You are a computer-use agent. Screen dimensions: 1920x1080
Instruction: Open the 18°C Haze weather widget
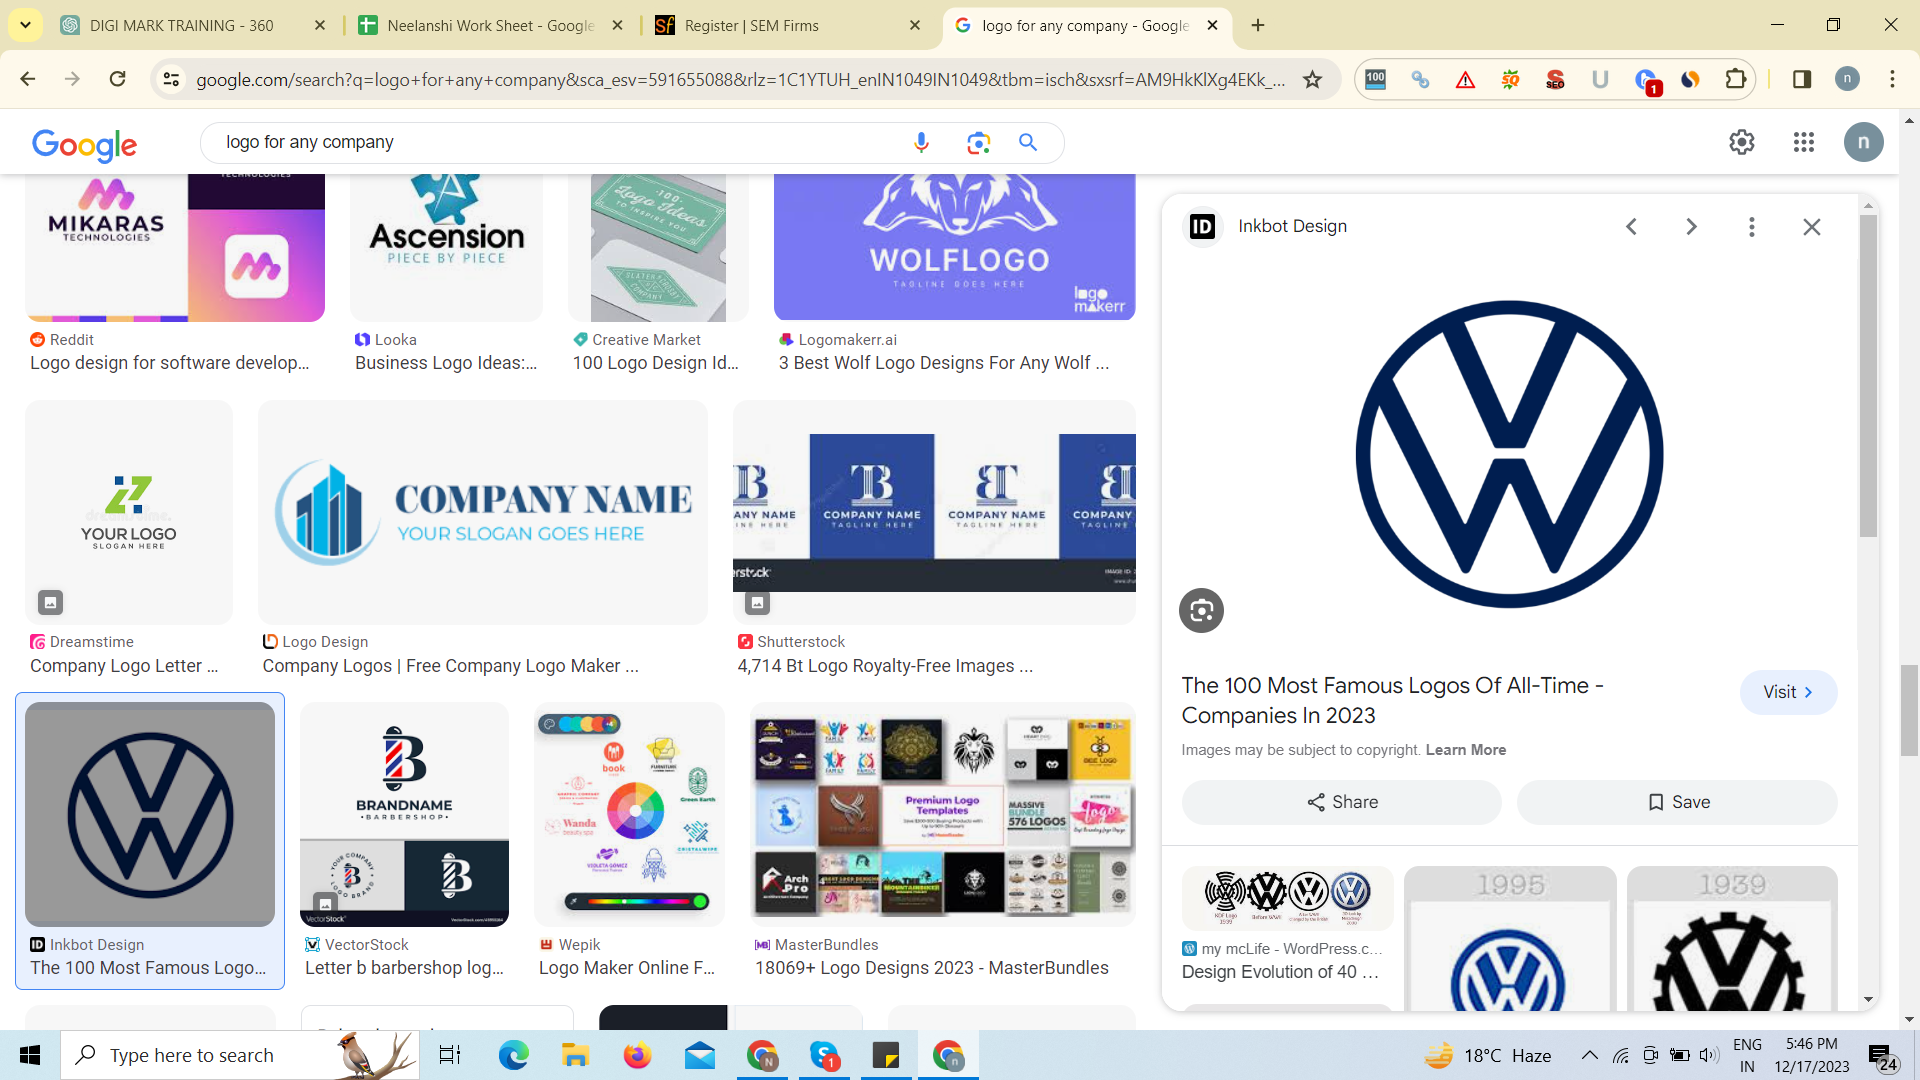tap(1487, 1055)
